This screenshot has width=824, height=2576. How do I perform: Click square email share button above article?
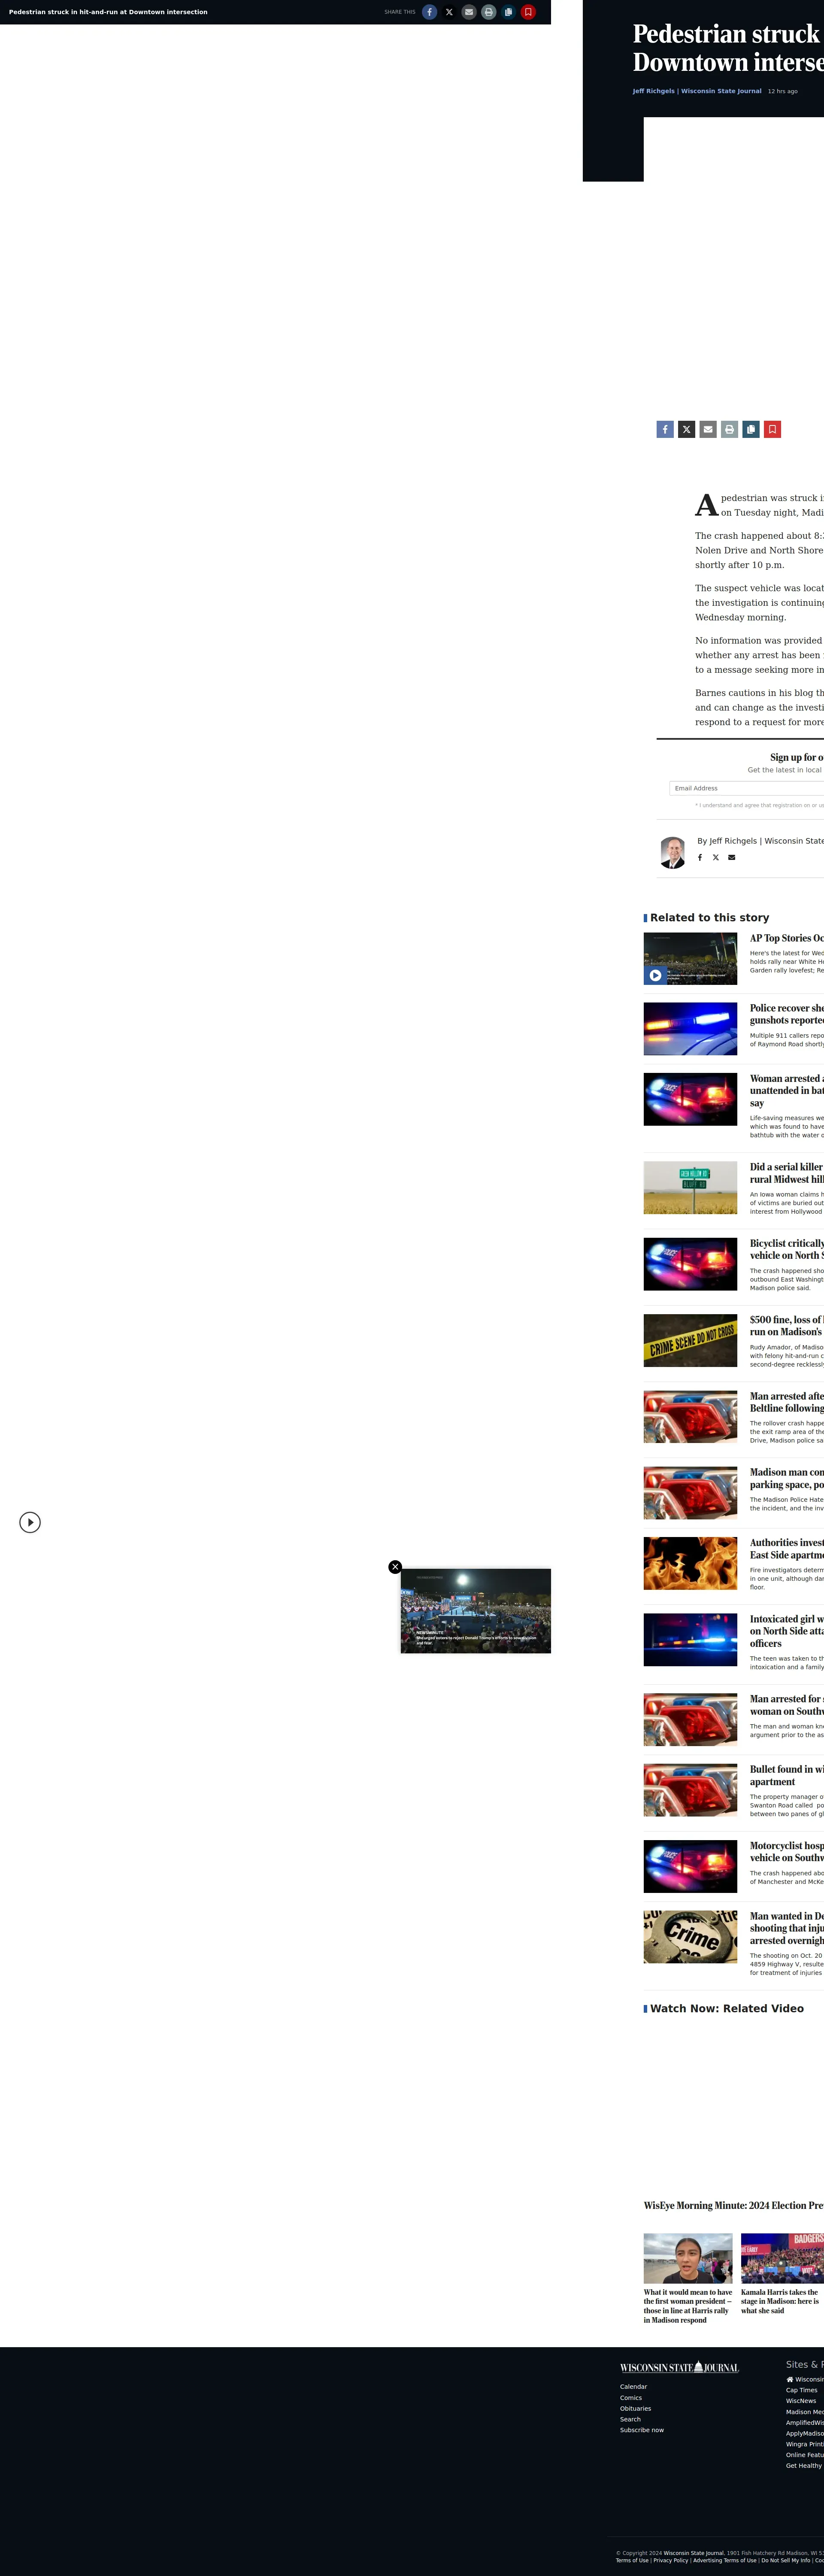click(708, 429)
